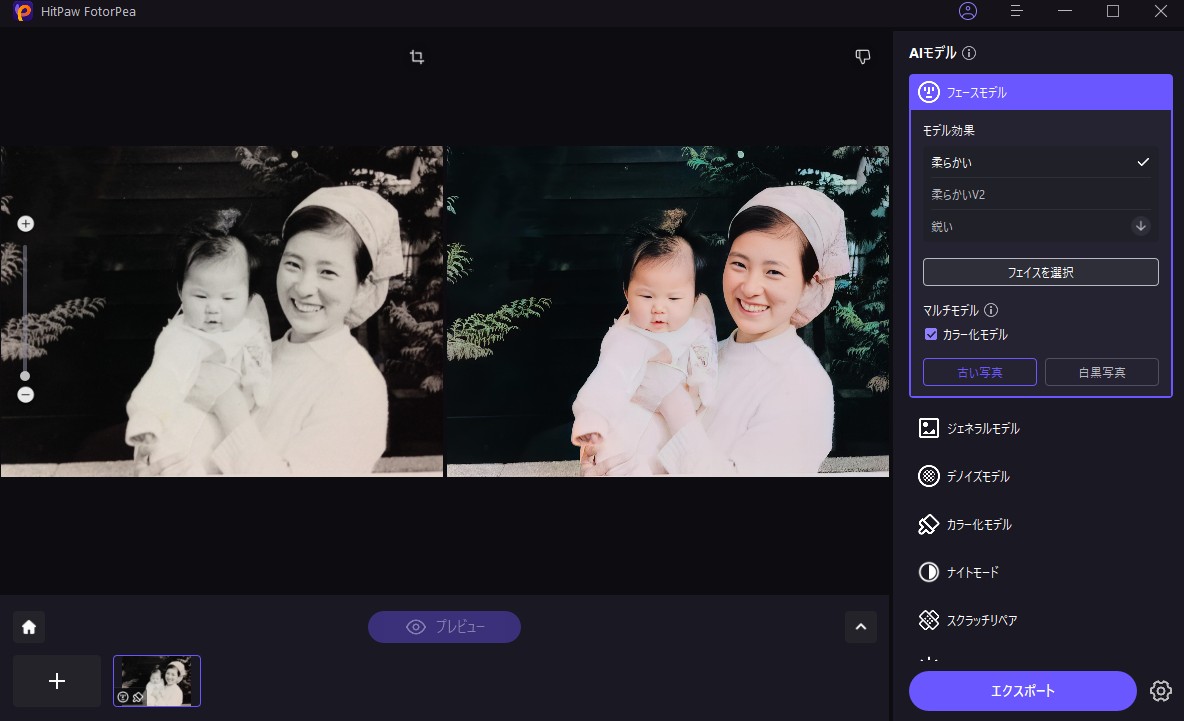Click the crop tool icon
This screenshot has height=721, width=1184.
click(x=417, y=57)
